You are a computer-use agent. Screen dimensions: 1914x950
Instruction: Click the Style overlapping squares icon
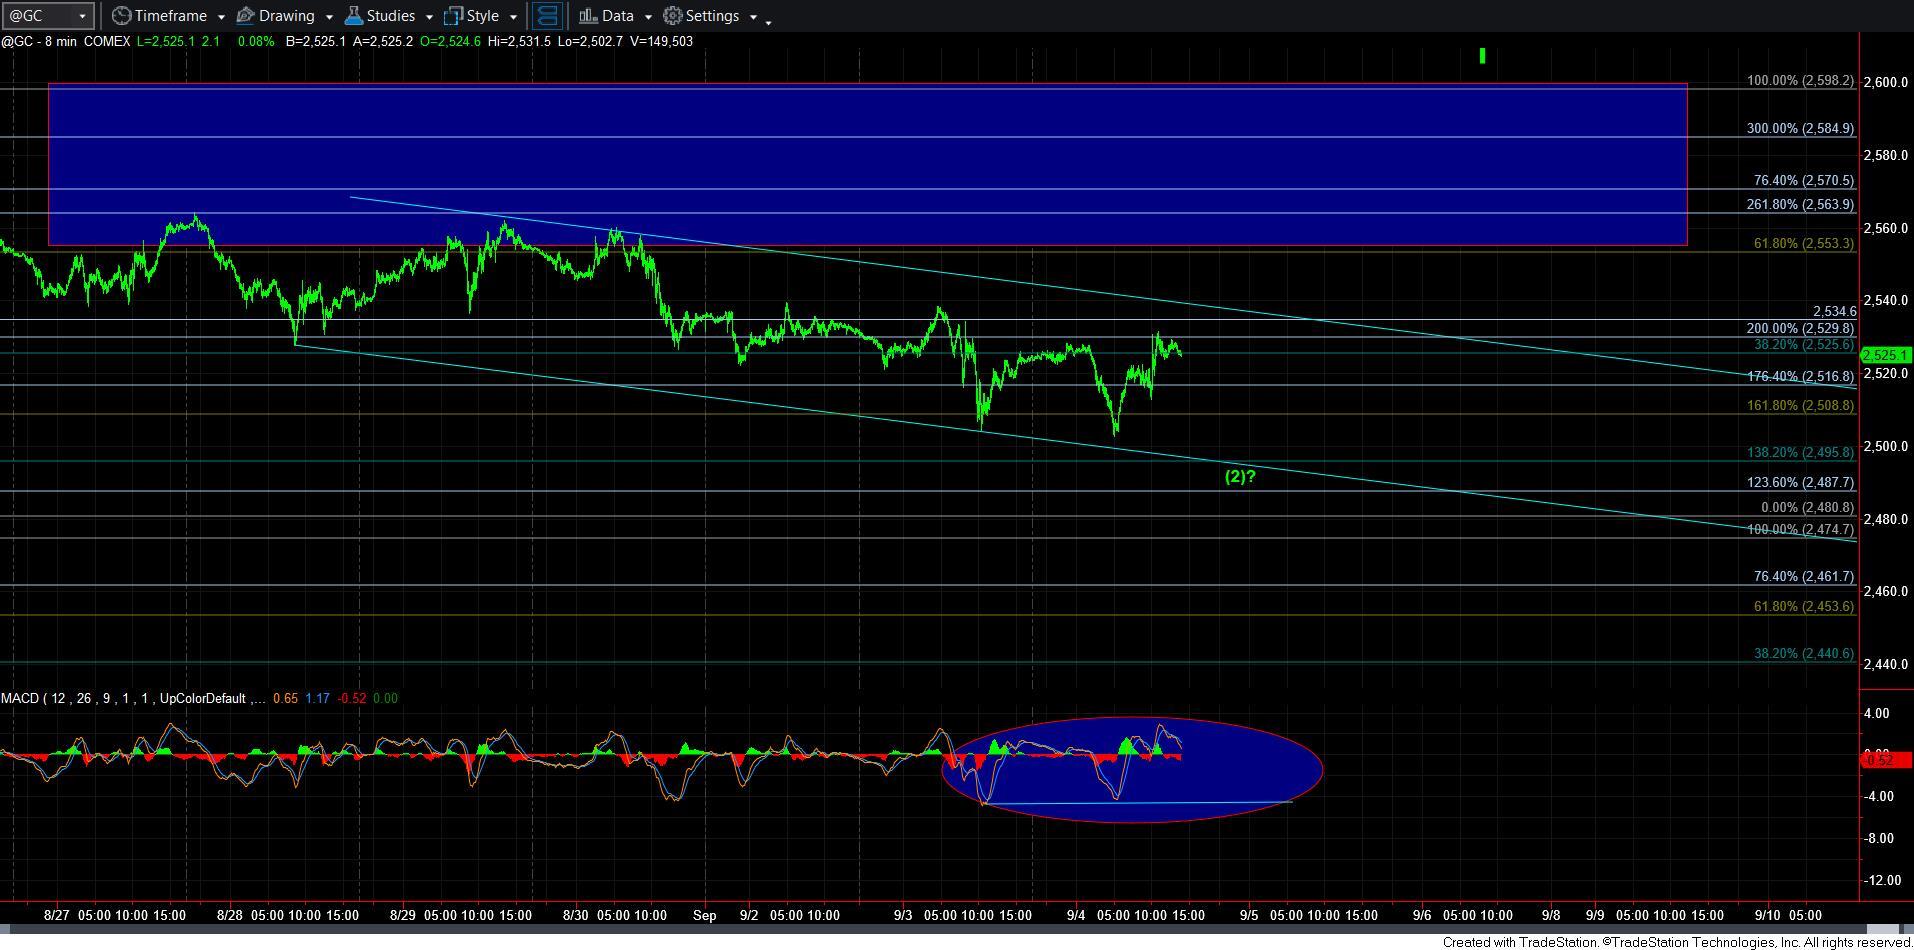click(x=453, y=16)
